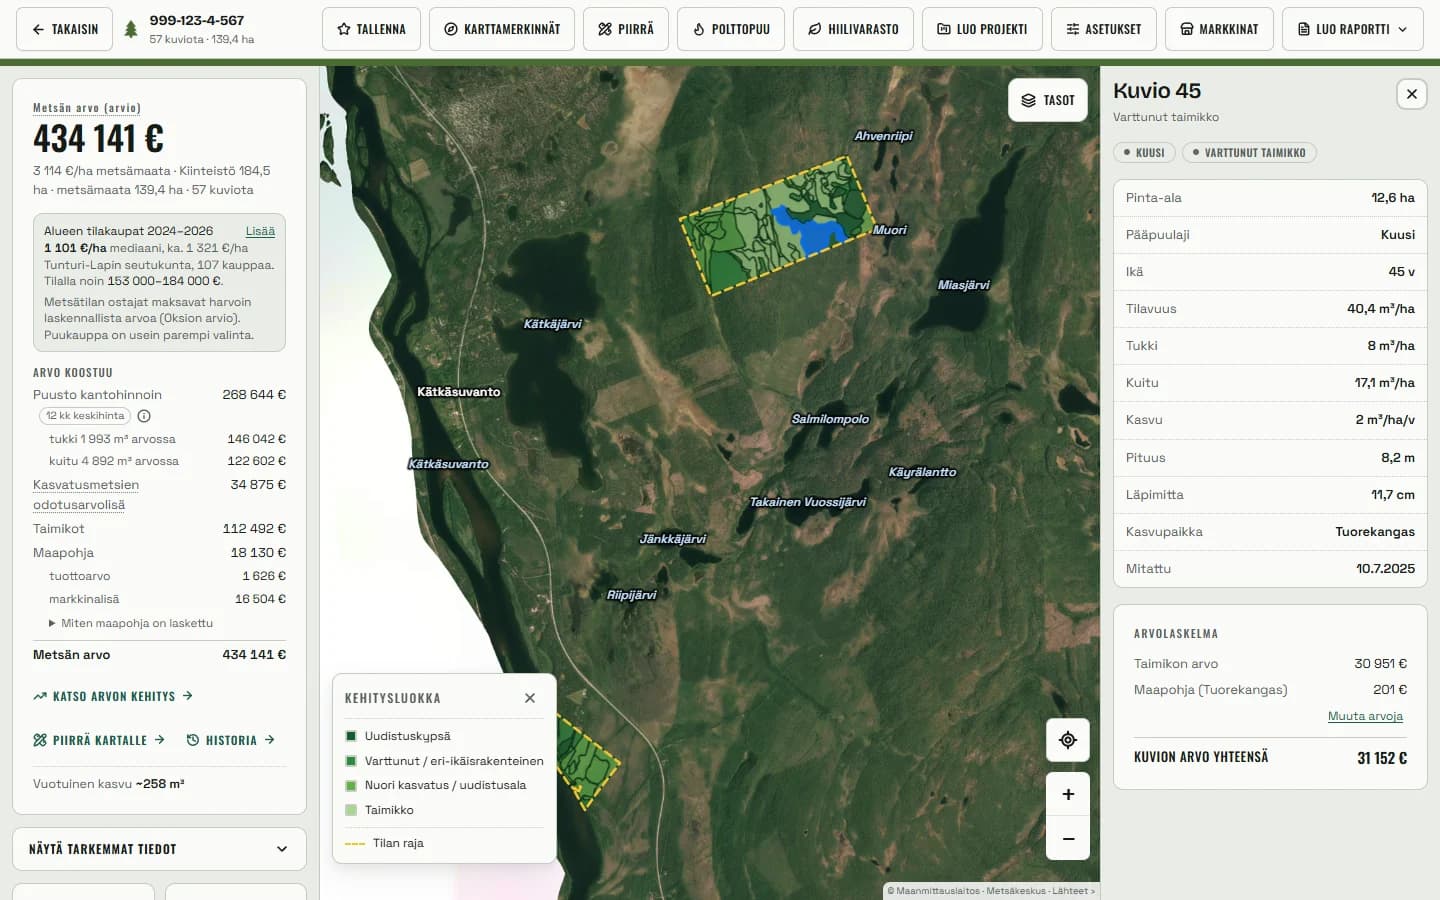Expand Näytä tarkemmat tiedot section

(x=159, y=849)
